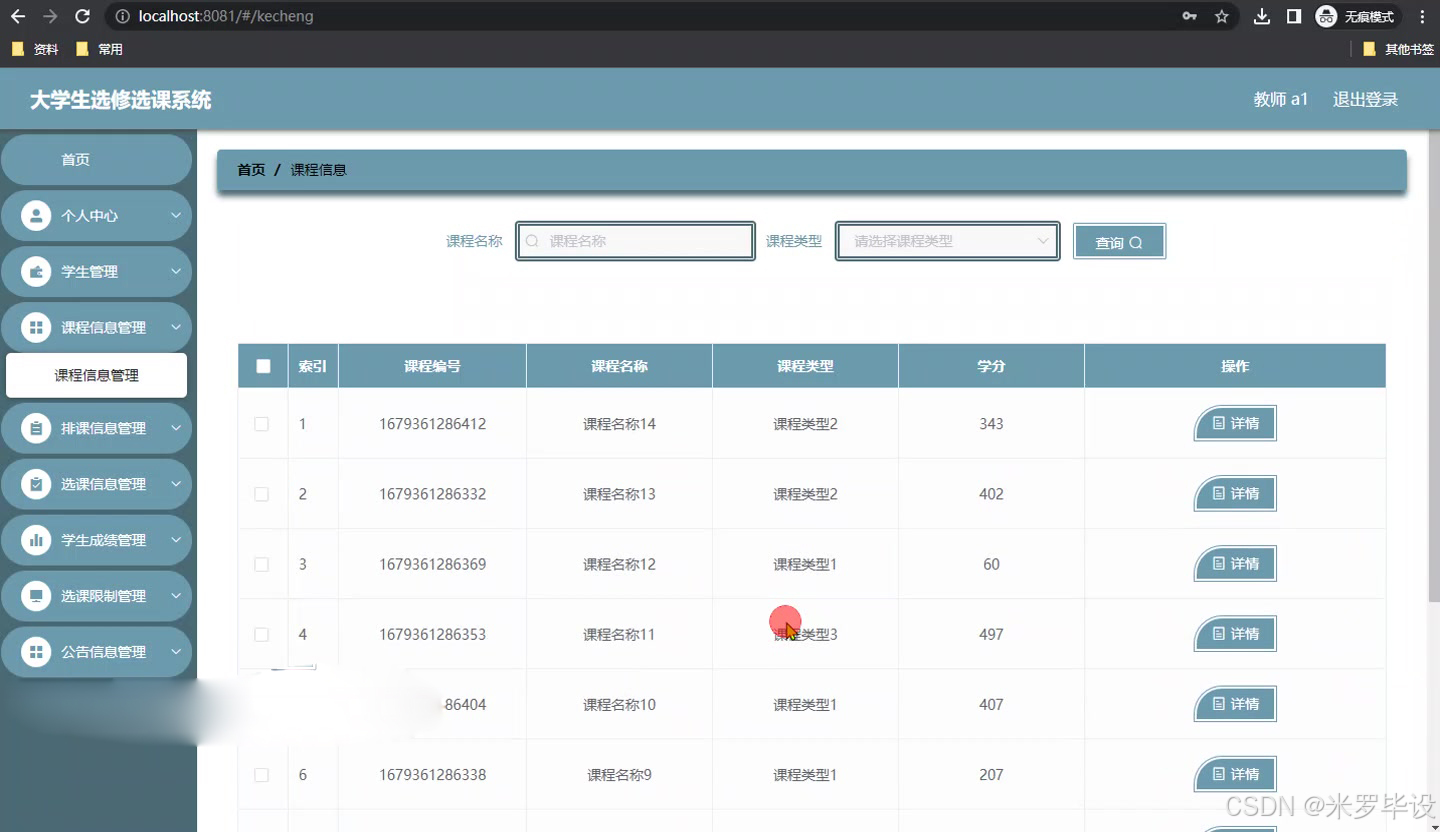Click the site information icon in address bar
1440x832 pixels.
point(122,16)
